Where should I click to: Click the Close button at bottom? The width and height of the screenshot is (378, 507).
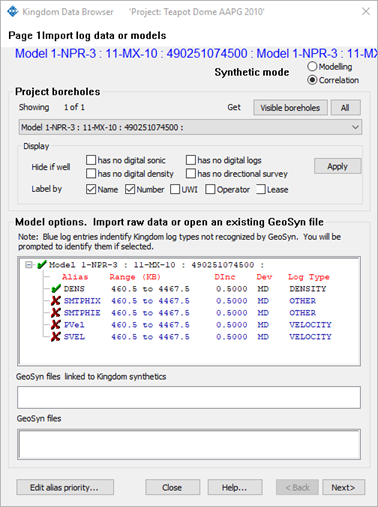(172, 487)
